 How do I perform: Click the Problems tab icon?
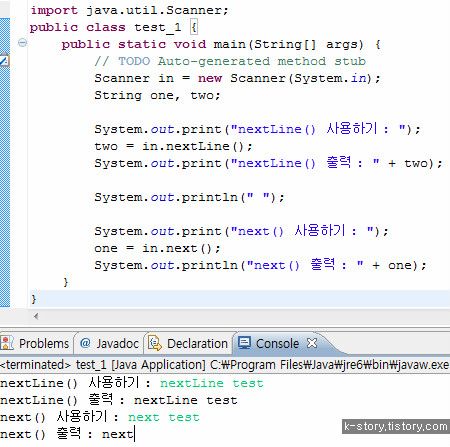(7, 343)
